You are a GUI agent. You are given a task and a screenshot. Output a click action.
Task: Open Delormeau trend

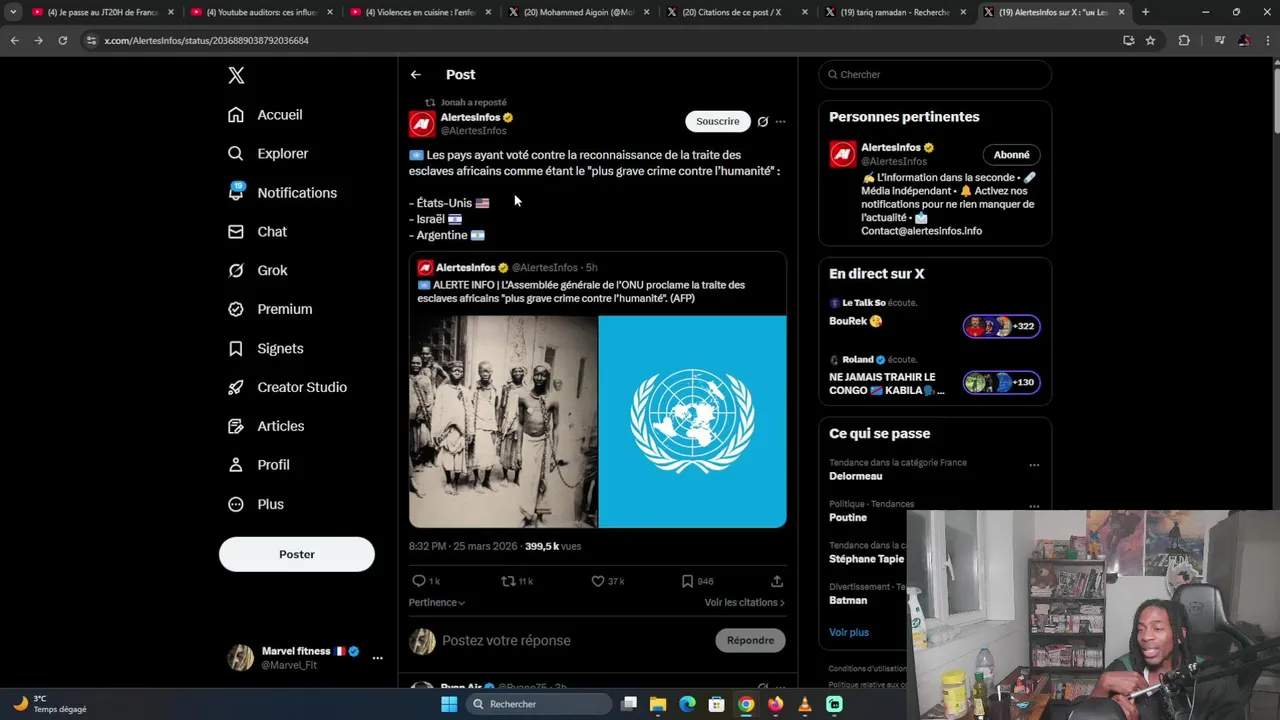tap(856, 477)
